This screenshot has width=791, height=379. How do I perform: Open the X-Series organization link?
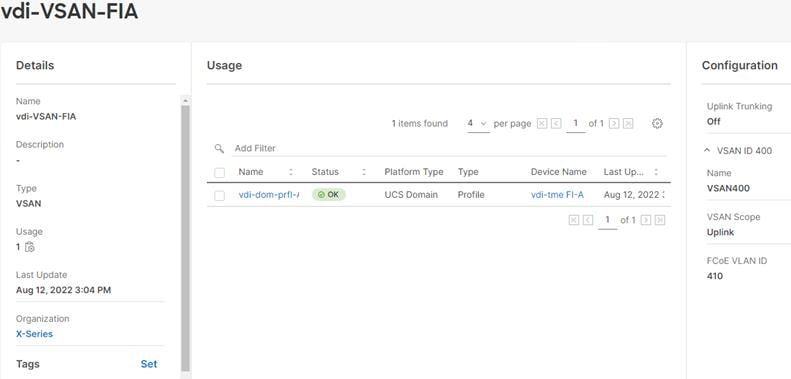click(34, 334)
